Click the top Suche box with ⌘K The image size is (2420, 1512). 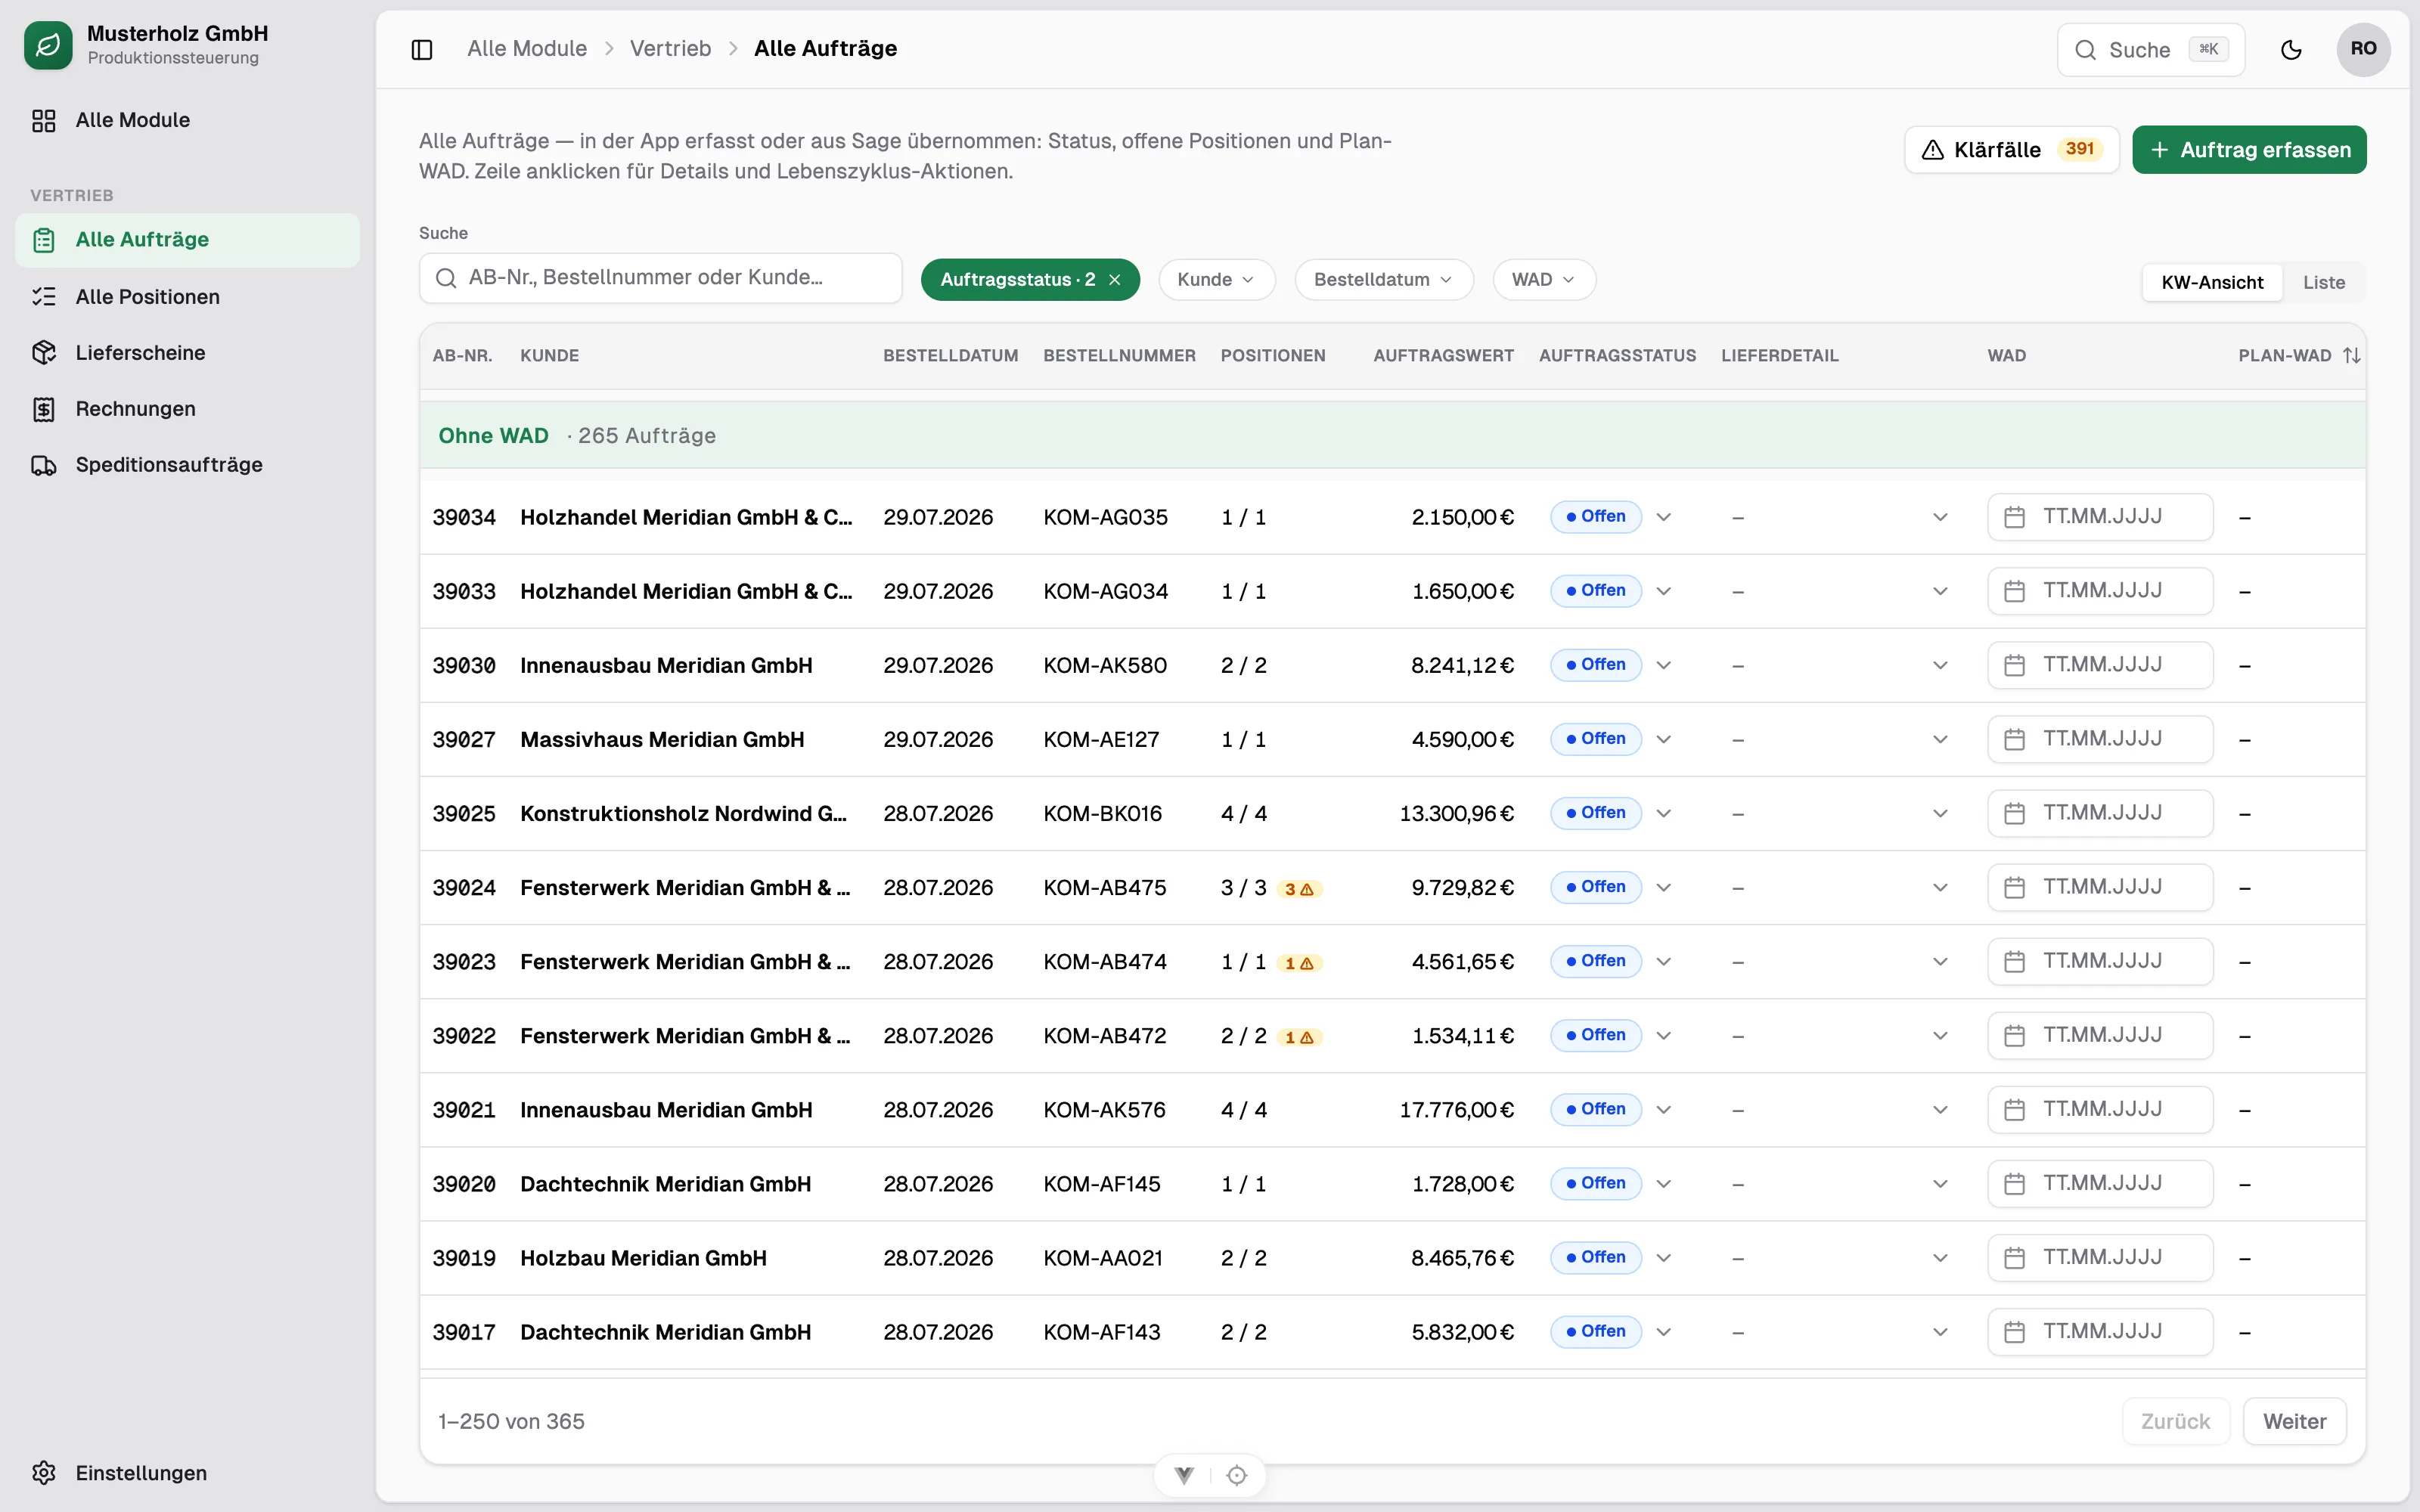[2150, 50]
